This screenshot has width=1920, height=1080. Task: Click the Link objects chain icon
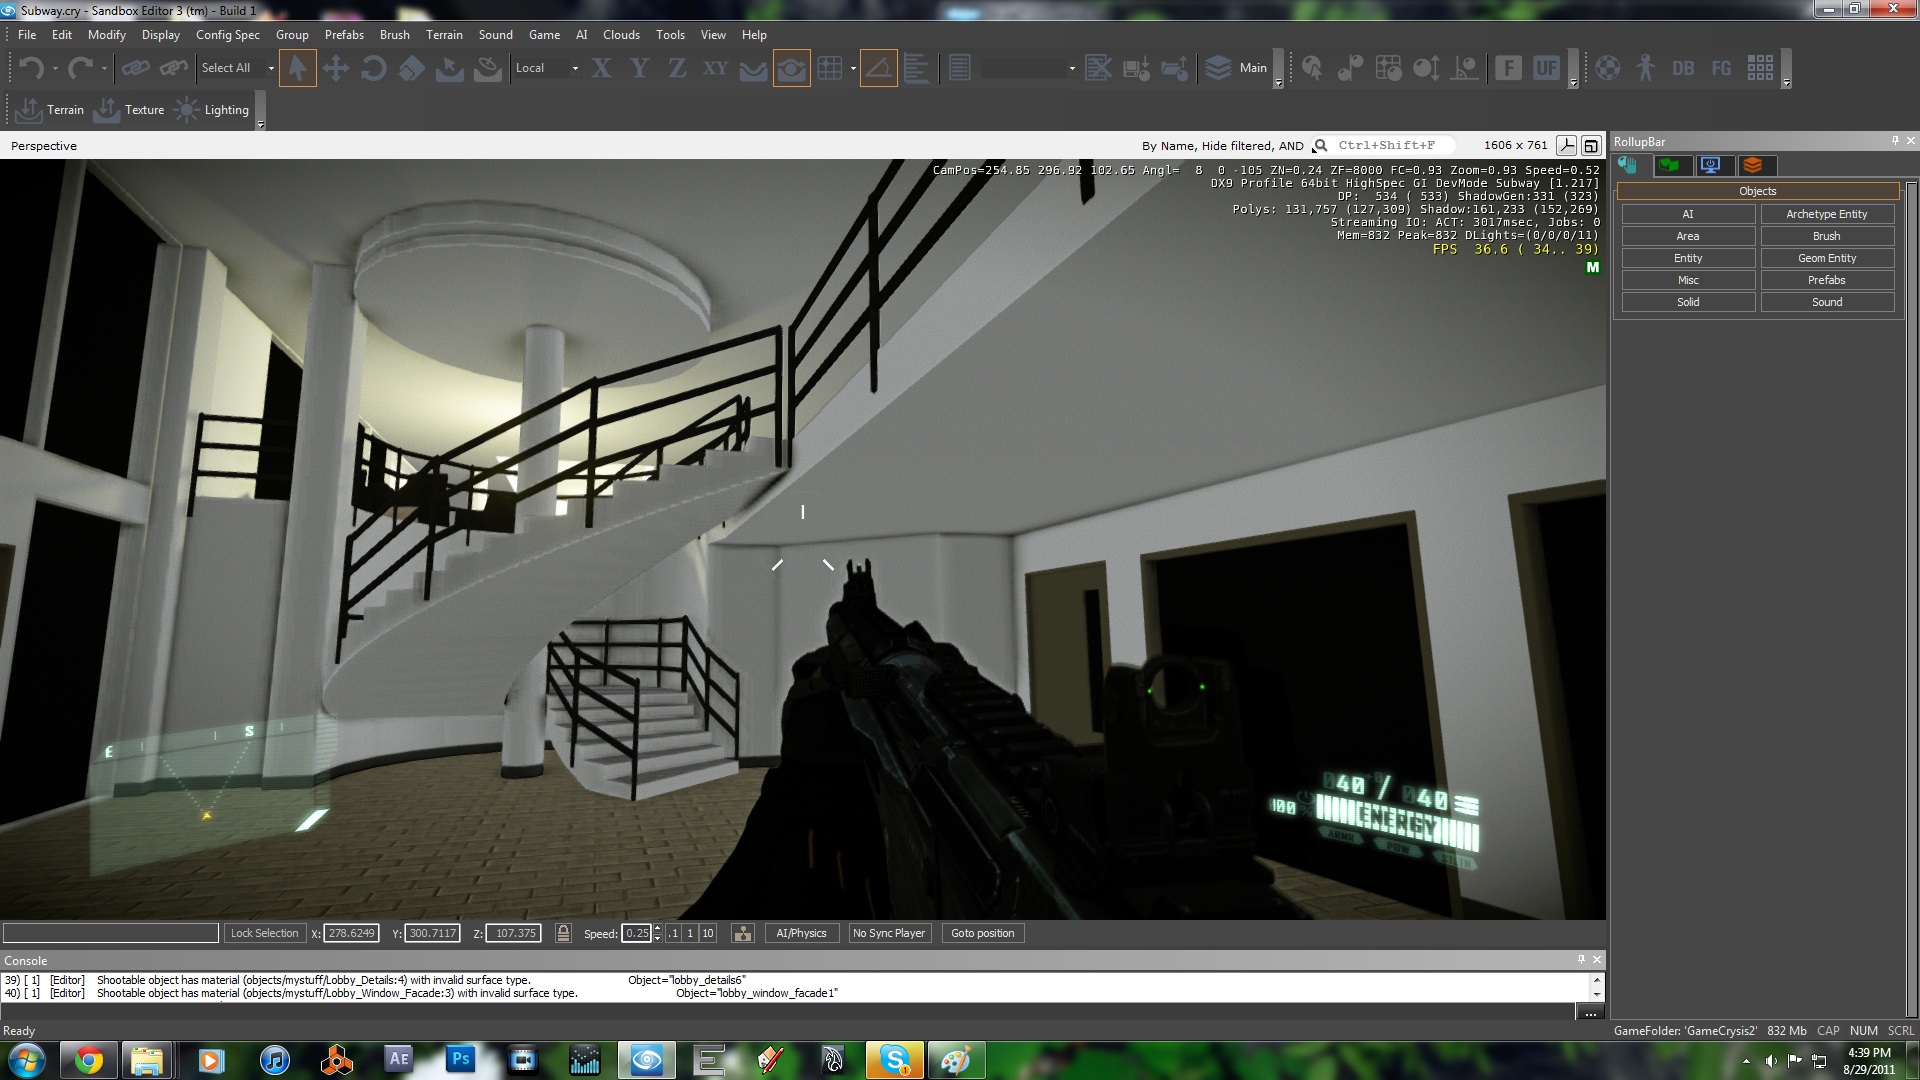[136, 68]
